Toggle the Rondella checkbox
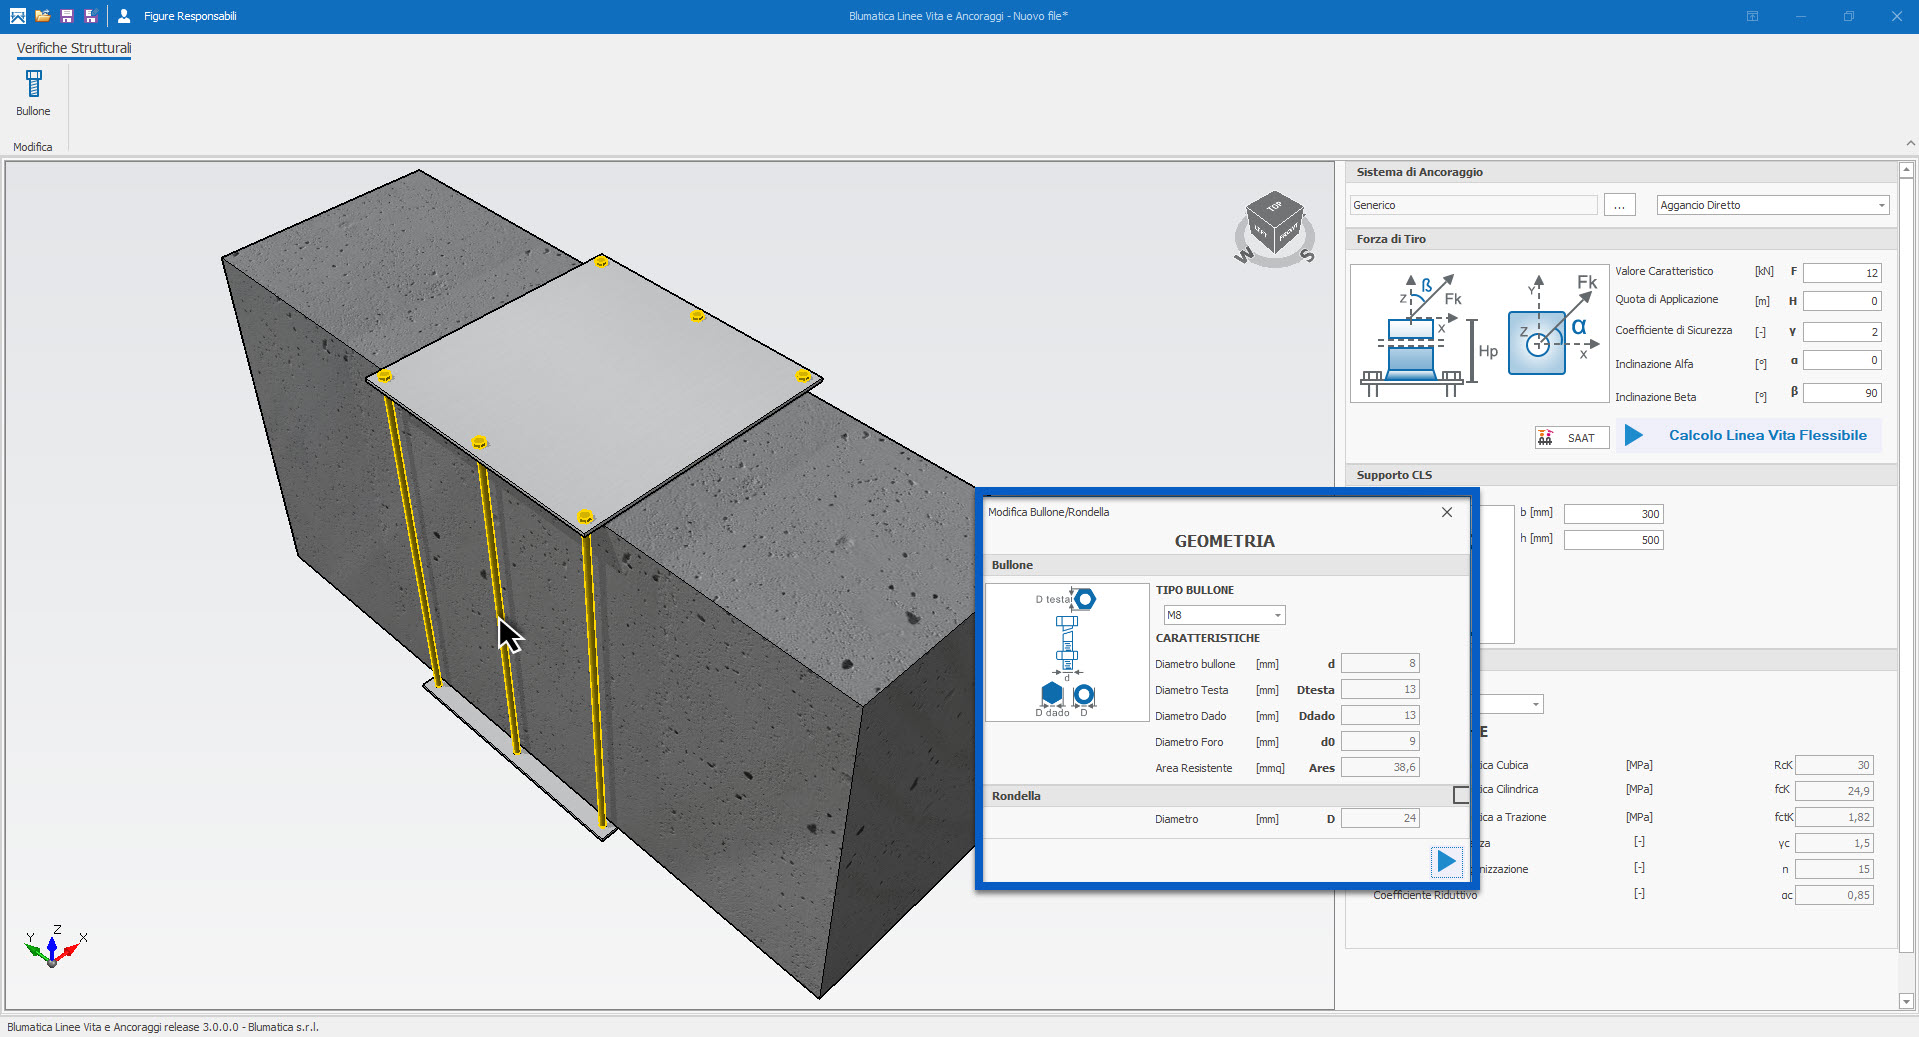The height and width of the screenshot is (1037, 1919). pos(1460,795)
